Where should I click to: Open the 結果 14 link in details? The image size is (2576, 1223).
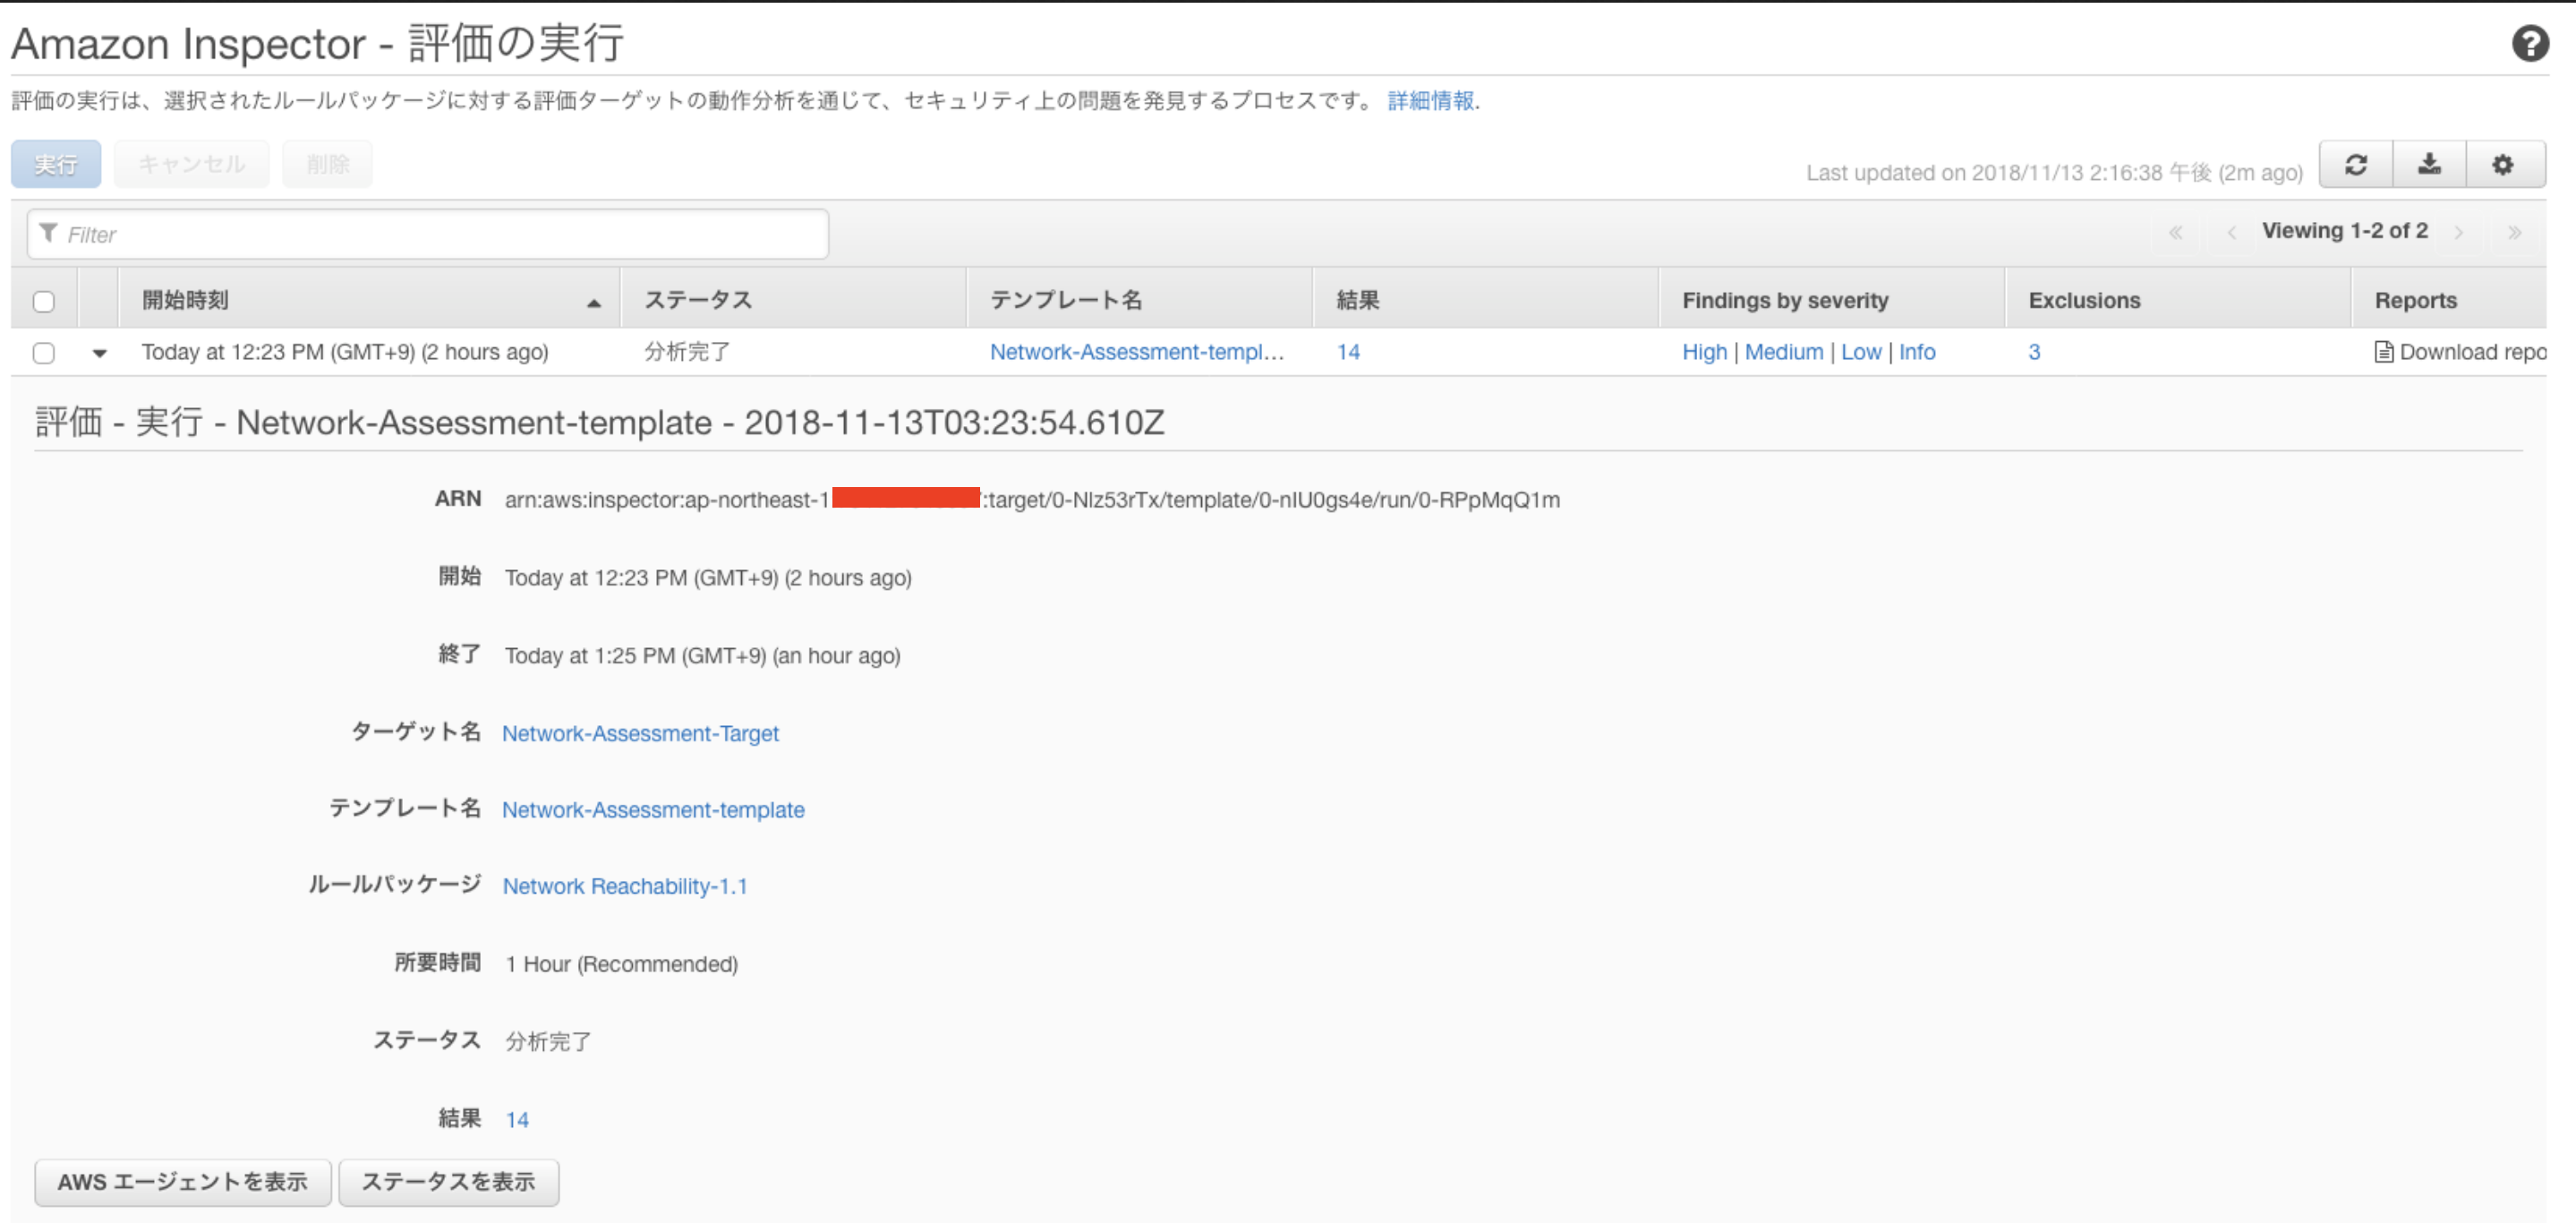[x=517, y=1120]
